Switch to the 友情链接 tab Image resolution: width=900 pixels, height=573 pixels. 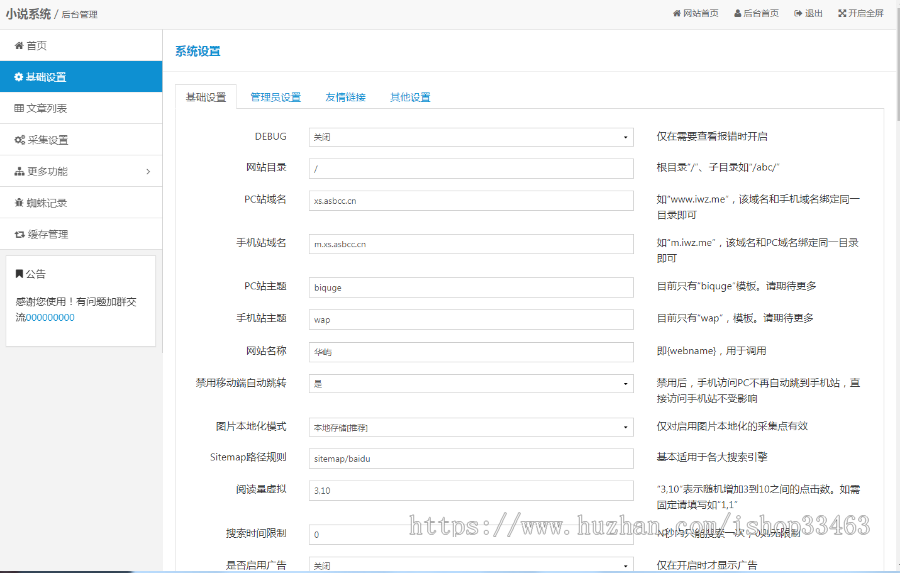point(346,97)
